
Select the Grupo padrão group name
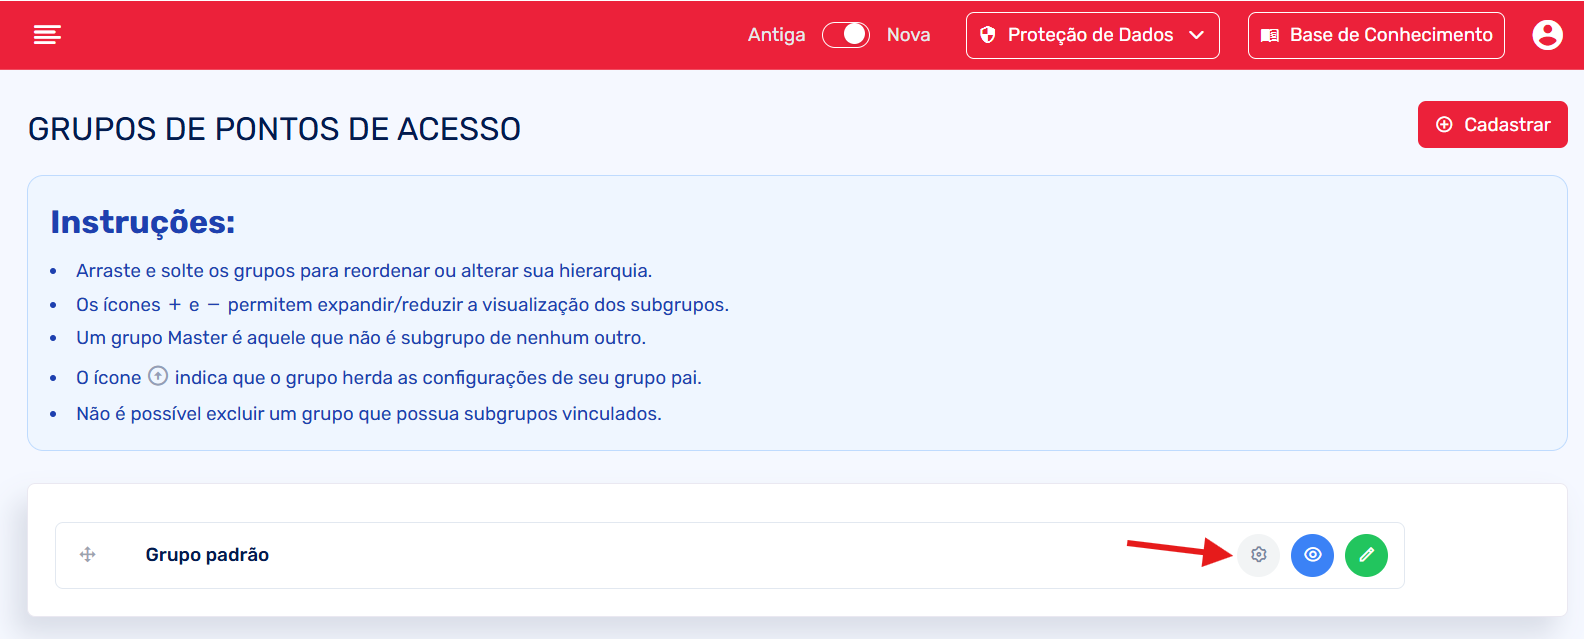click(x=207, y=555)
